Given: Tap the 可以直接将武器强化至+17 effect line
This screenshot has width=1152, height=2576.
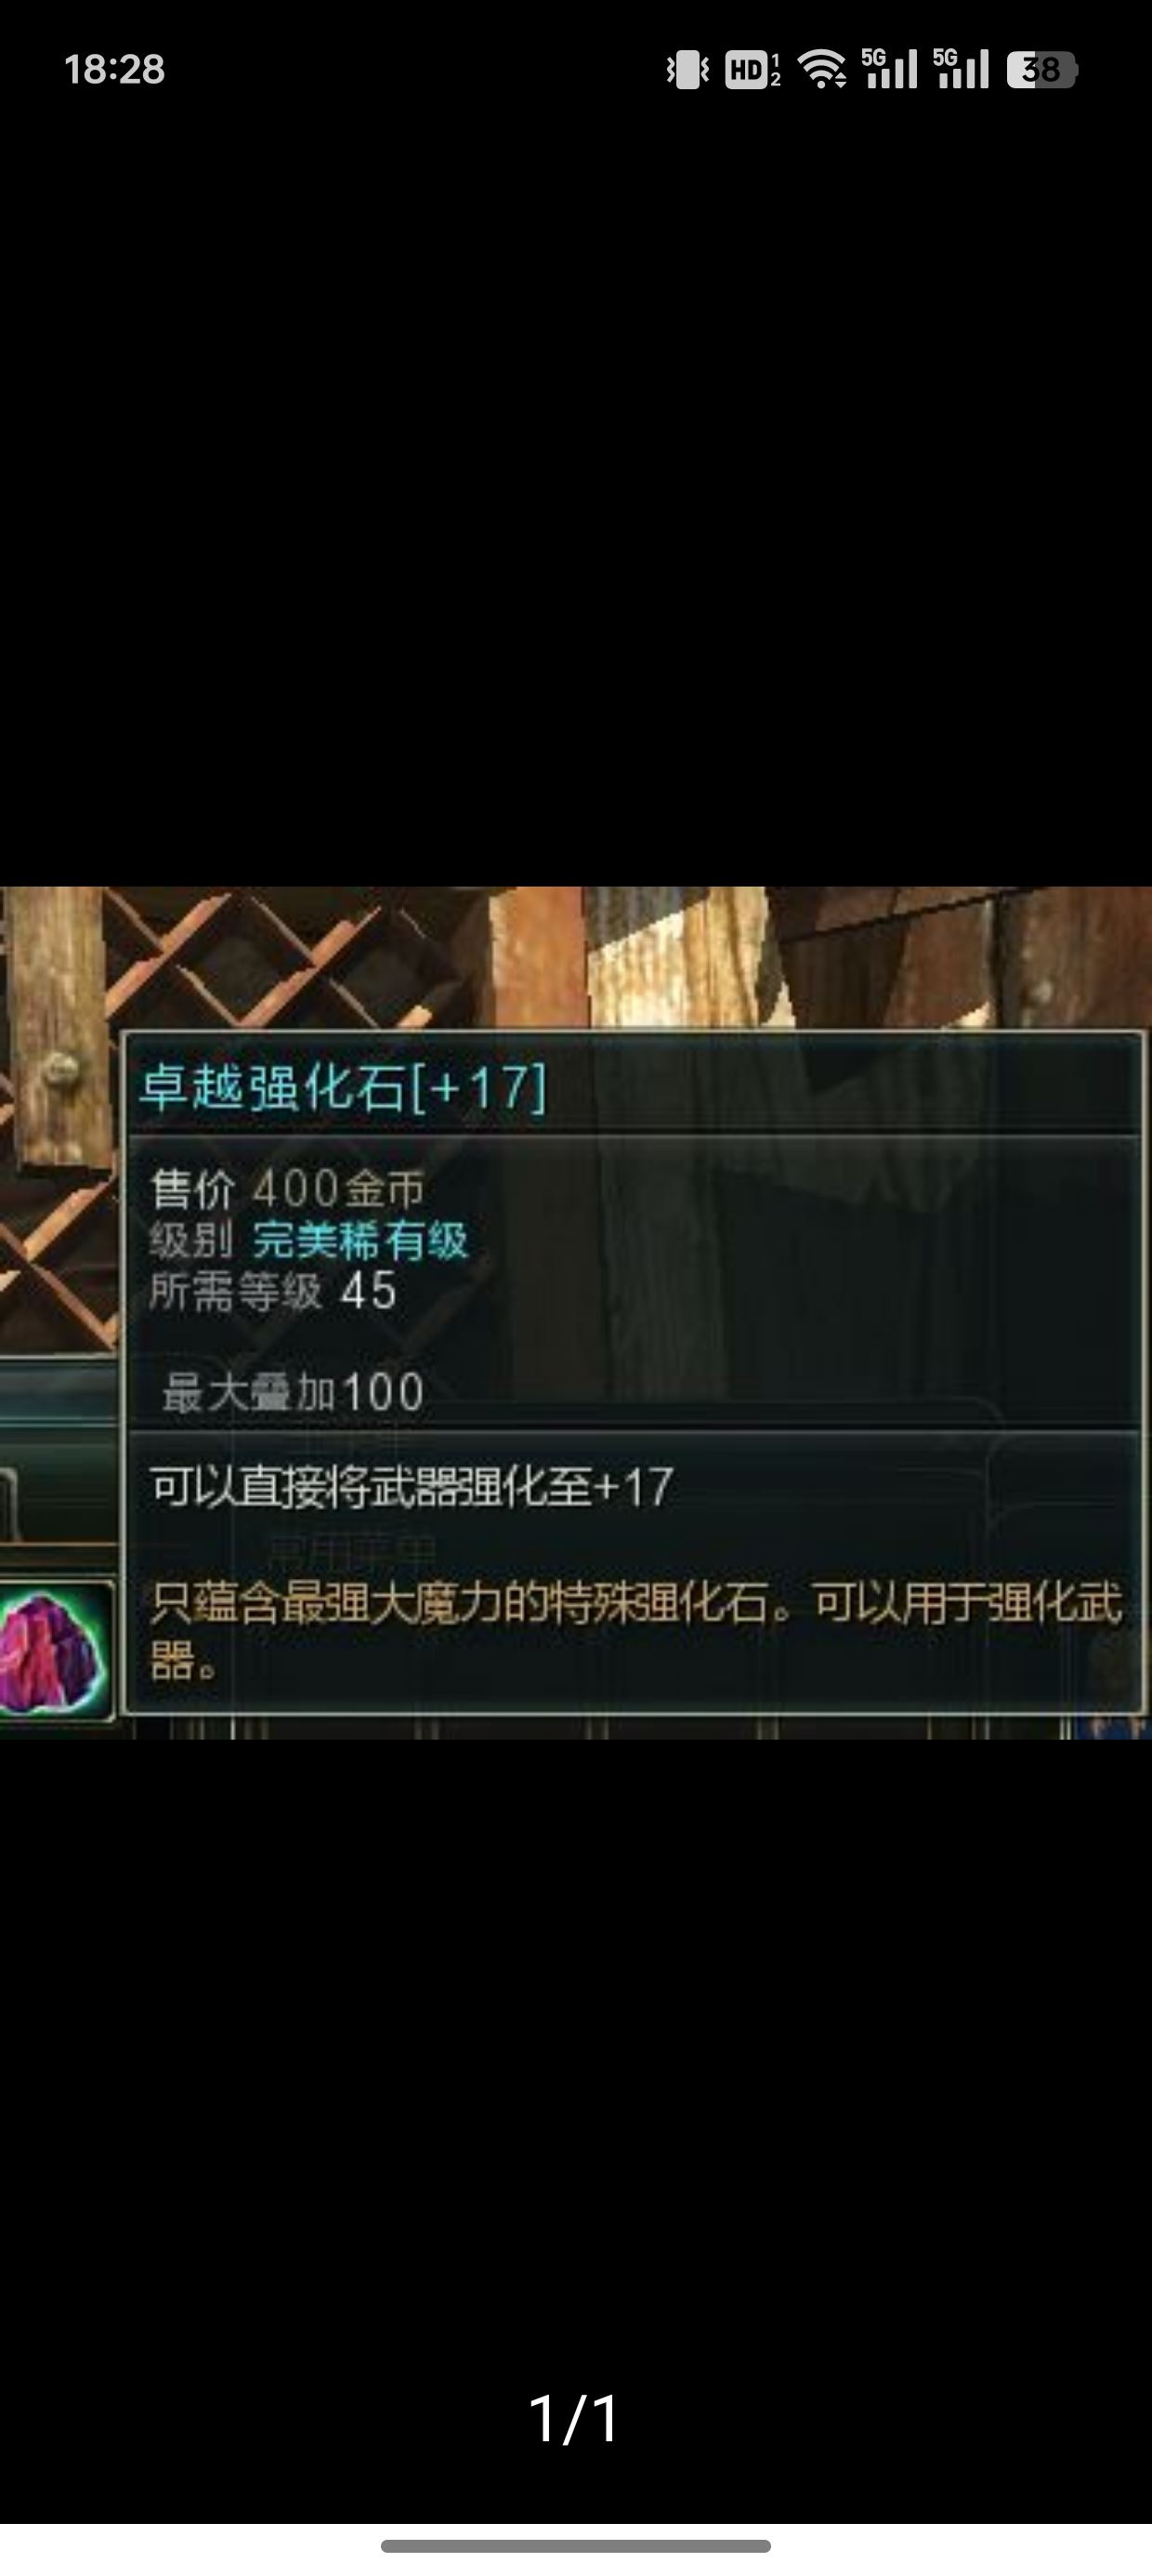Looking at the screenshot, I should 412,1487.
